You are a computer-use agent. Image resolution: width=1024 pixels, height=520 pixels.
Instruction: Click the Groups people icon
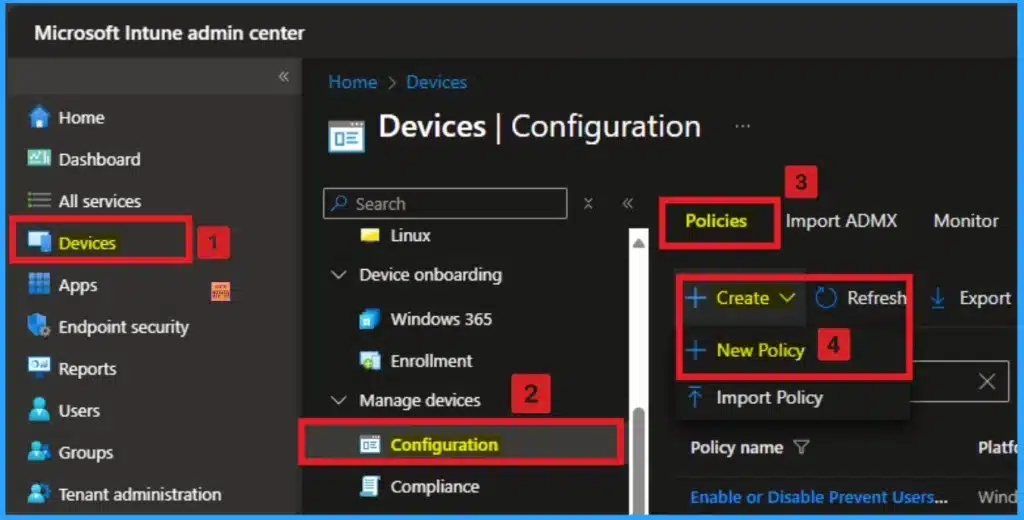(x=39, y=451)
